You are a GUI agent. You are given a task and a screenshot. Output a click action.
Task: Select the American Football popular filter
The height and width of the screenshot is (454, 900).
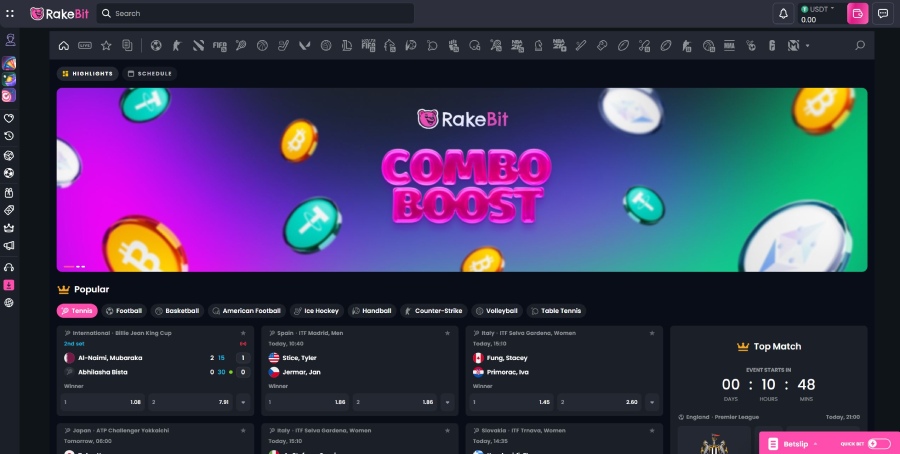click(247, 311)
